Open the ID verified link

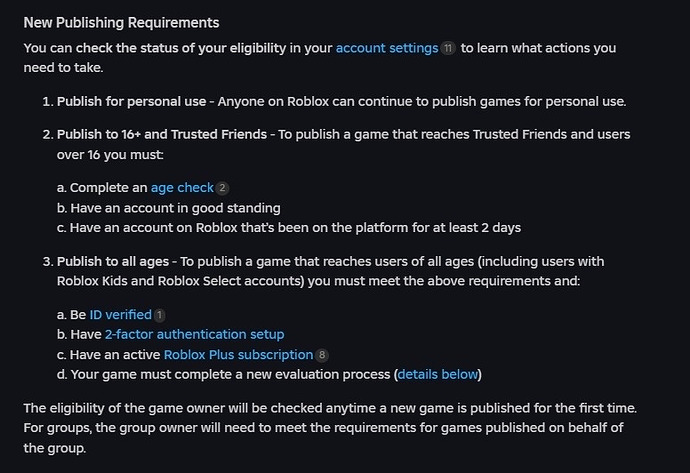click(121, 315)
